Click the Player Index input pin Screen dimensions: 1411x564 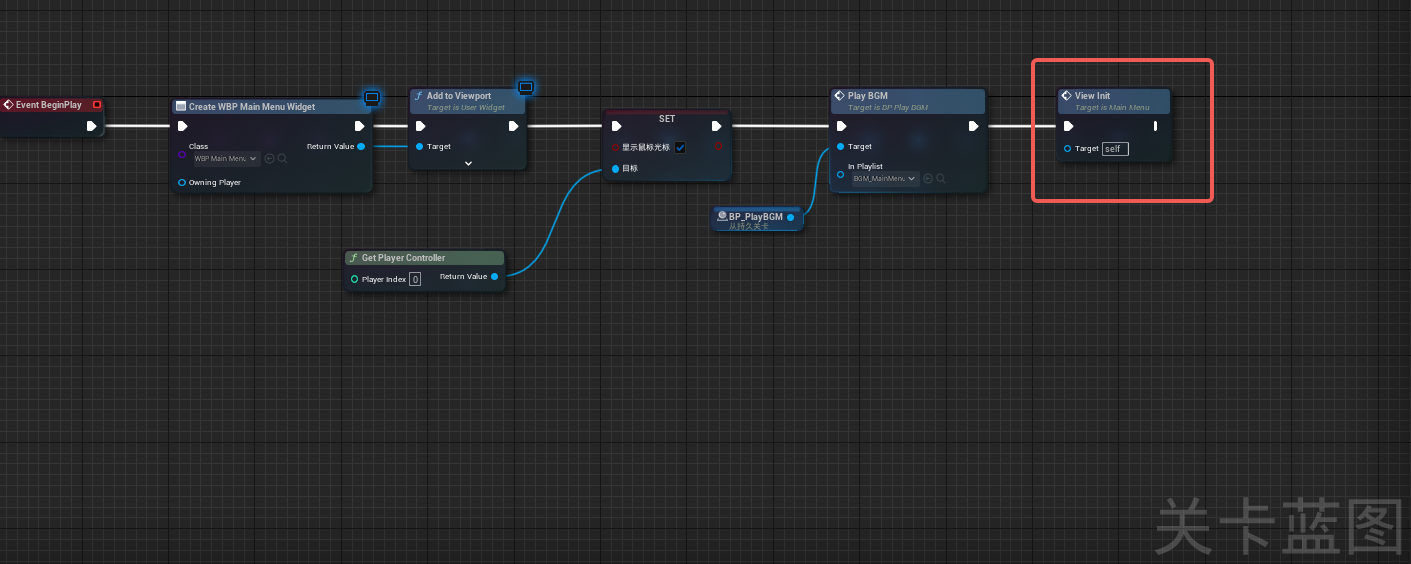[x=354, y=279]
